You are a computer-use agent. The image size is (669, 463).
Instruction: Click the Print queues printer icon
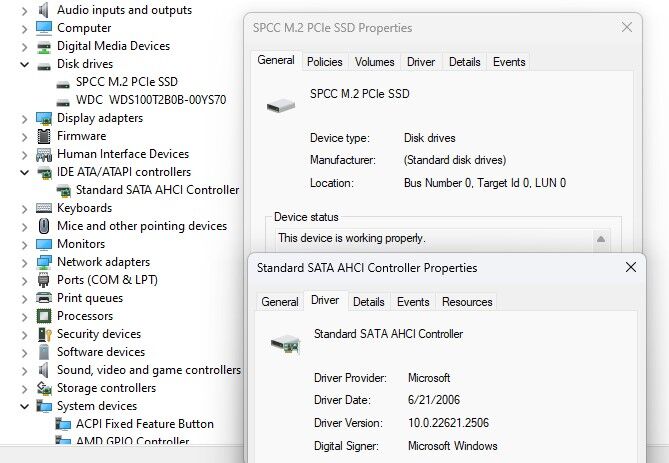pos(44,298)
